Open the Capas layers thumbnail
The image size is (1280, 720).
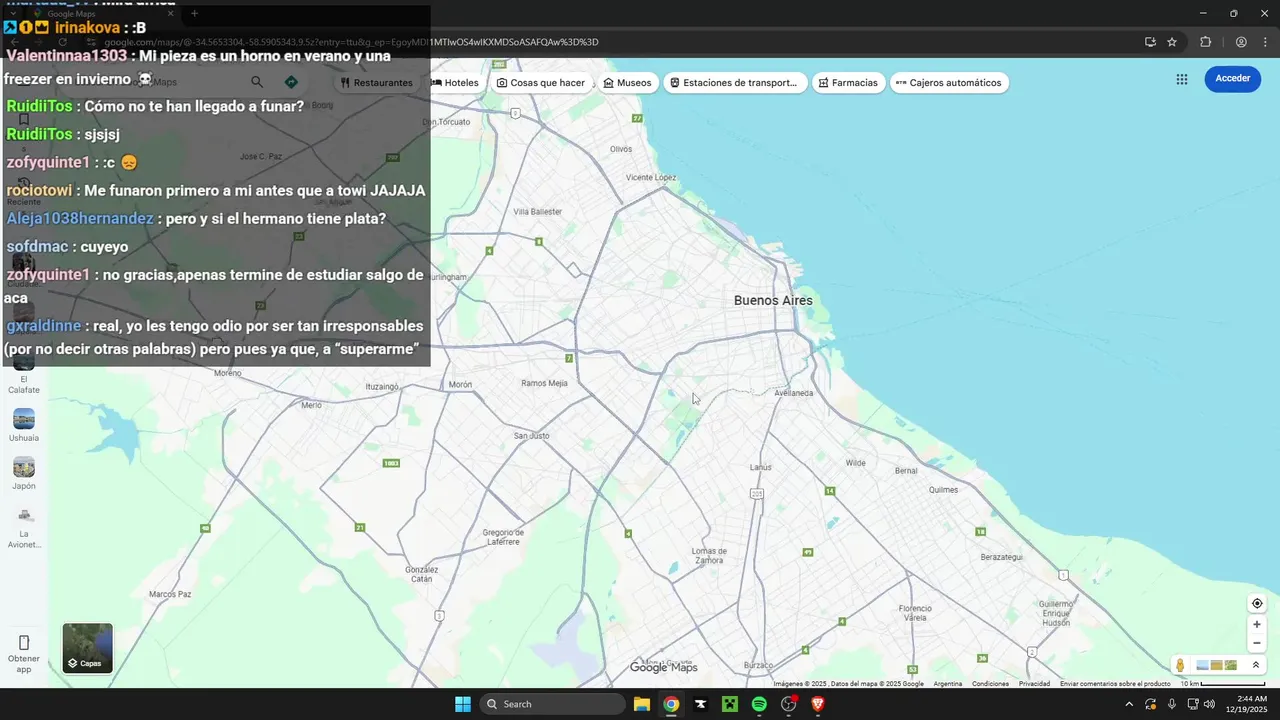pos(88,648)
